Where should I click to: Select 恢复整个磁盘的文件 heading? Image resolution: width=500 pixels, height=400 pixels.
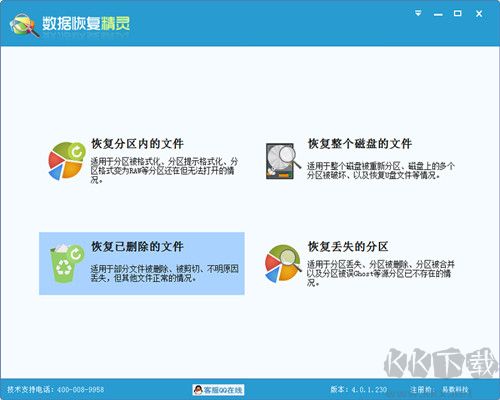360,144
